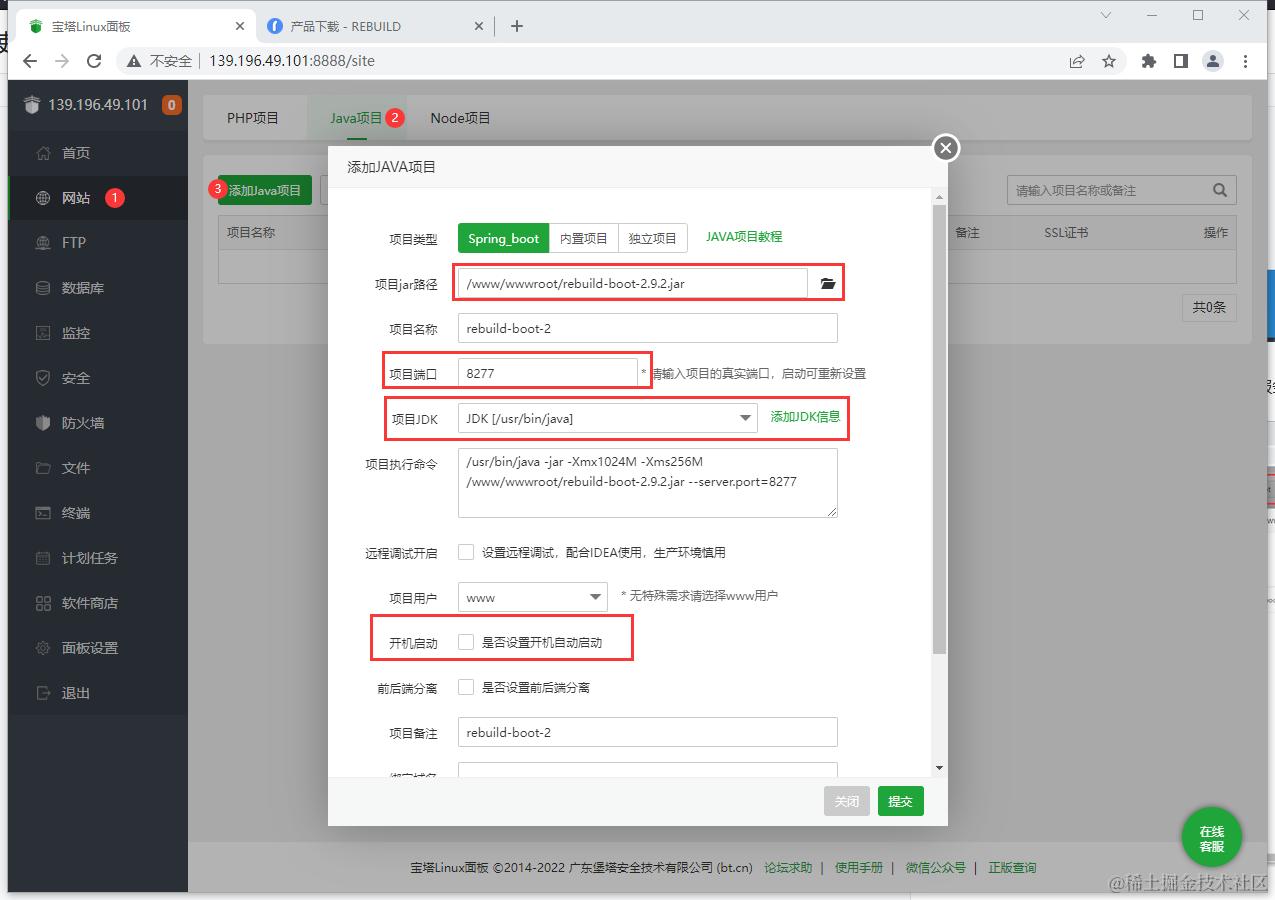The width and height of the screenshot is (1275, 900).
Task: Open the 文件 (Files) section in sidebar
Action: pos(76,467)
